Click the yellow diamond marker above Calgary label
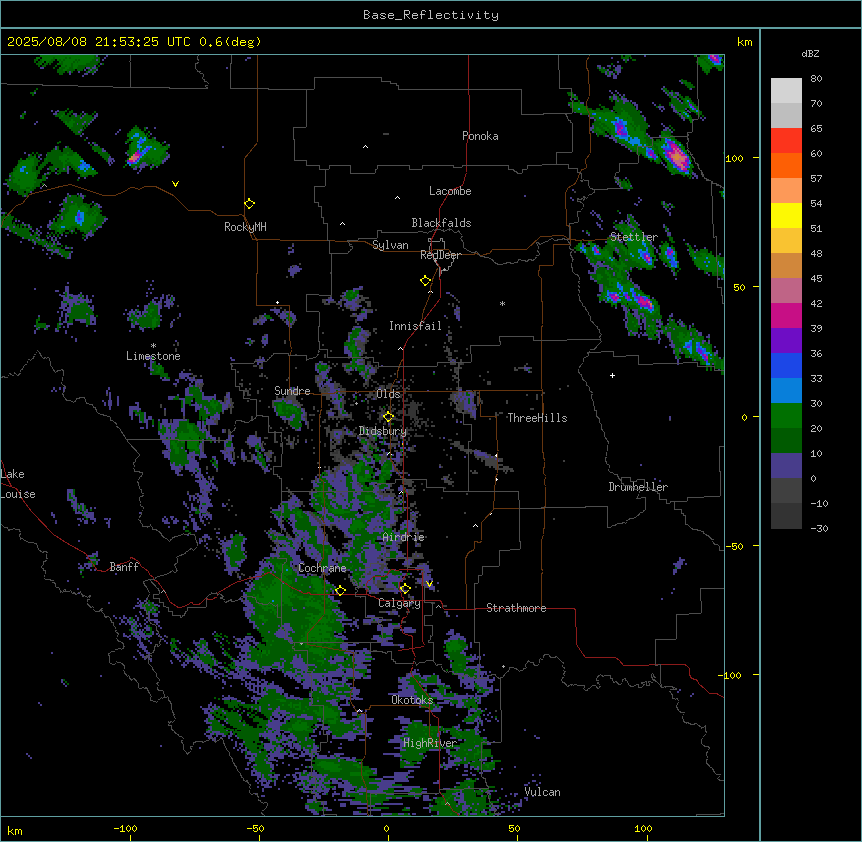862x842 pixels. [405, 589]
